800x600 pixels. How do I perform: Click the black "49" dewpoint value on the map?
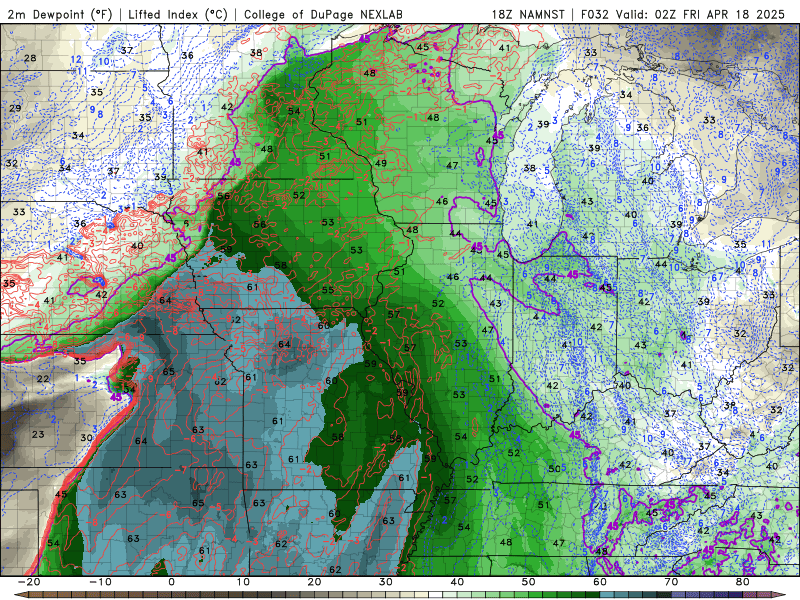[381, 163]
